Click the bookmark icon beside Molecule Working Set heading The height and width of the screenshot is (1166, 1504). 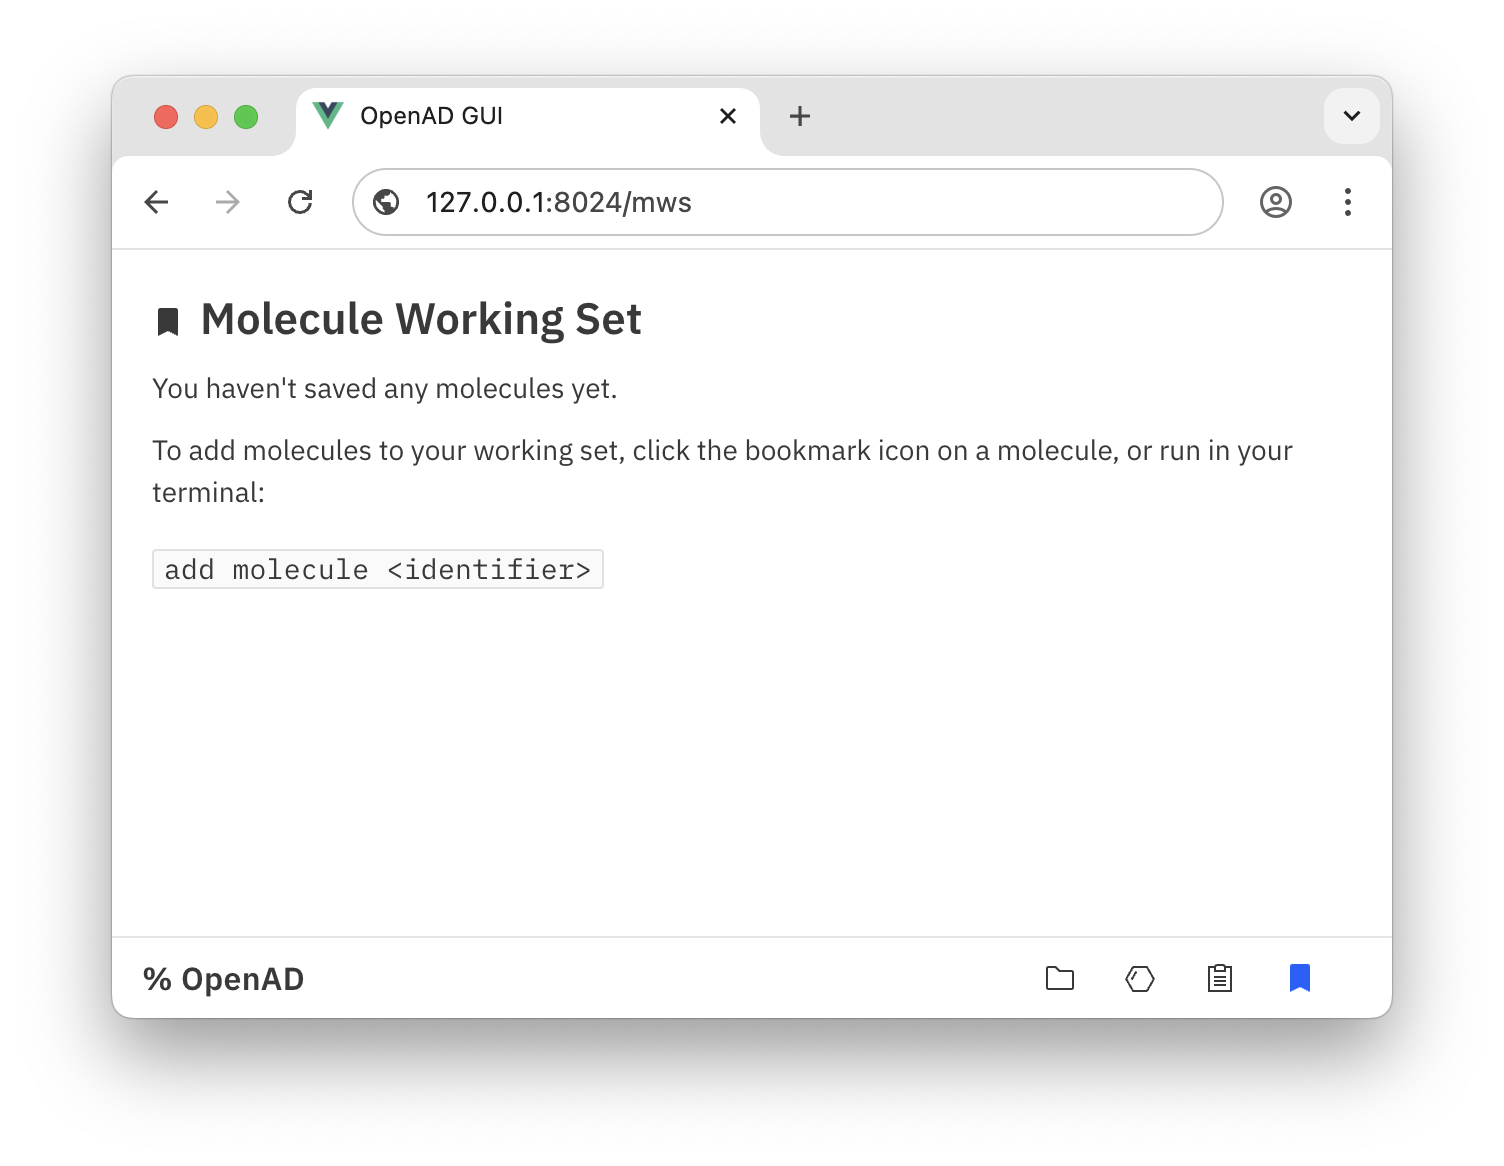(168, 320)
